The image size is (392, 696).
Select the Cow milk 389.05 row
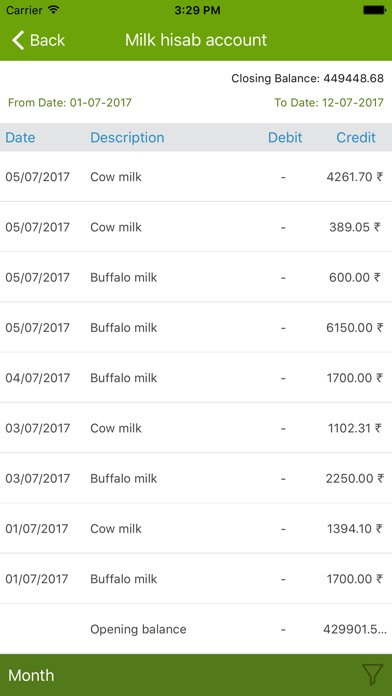click(x=196, y=227)
